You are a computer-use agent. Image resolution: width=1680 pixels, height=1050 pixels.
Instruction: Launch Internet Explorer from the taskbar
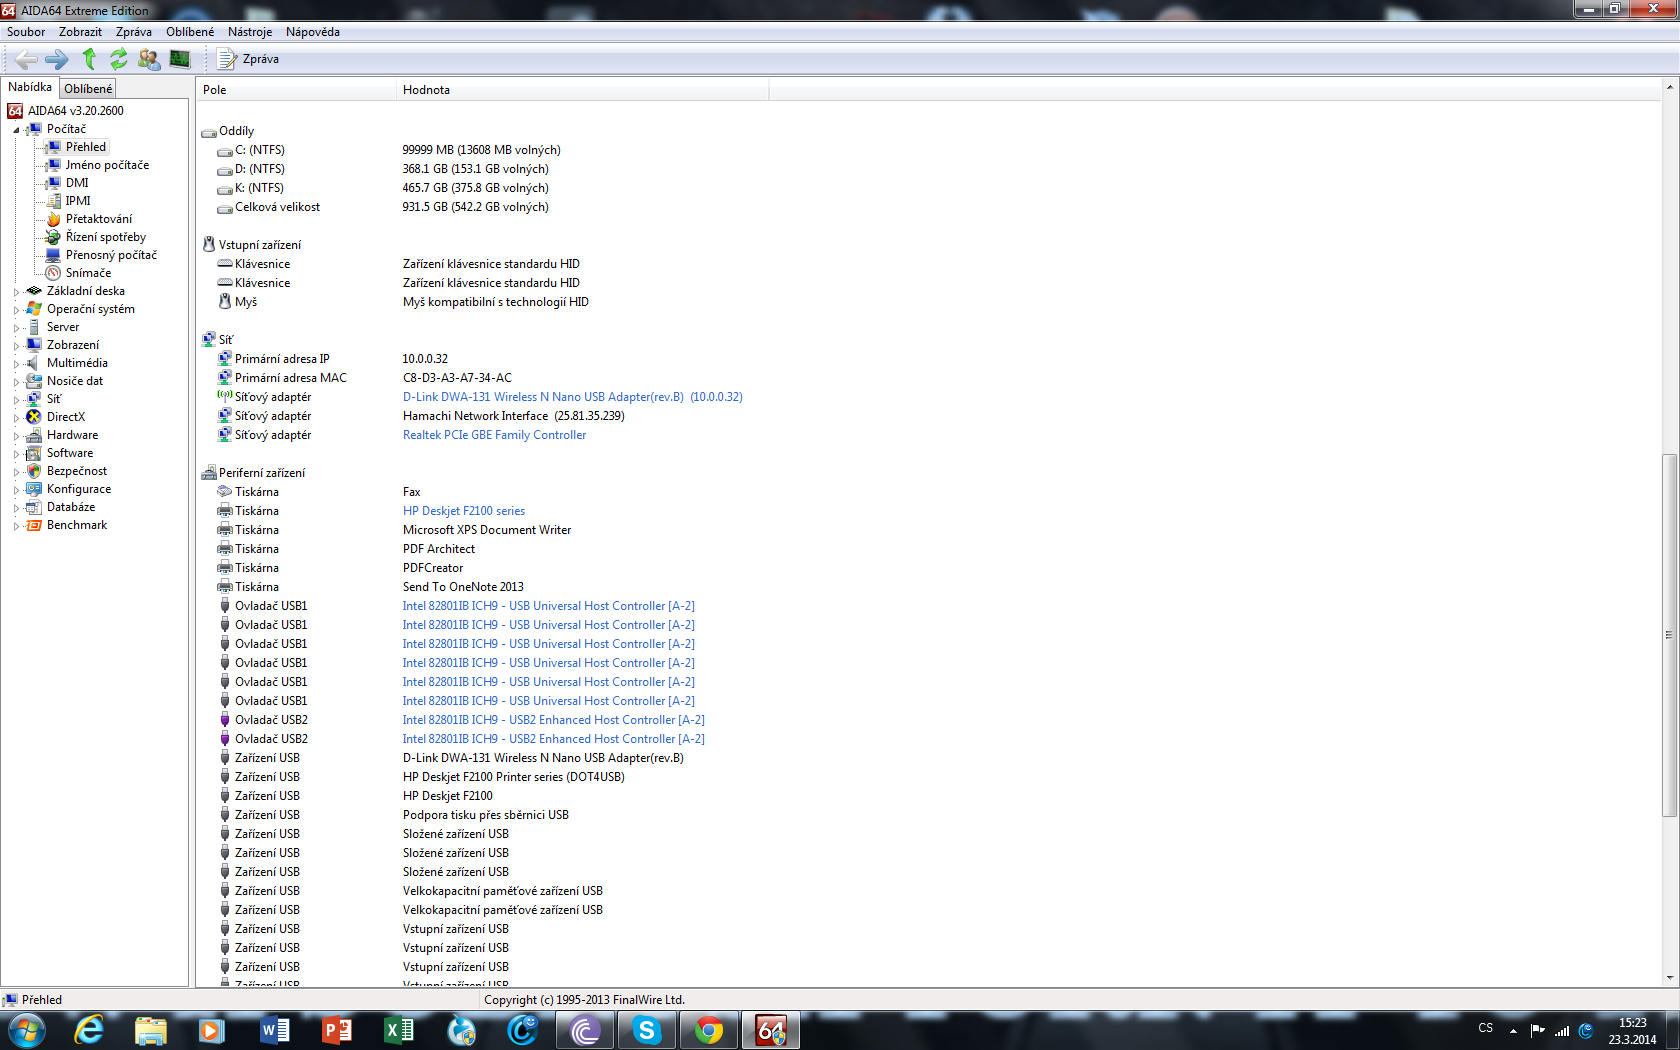[x=89, y=1030]
